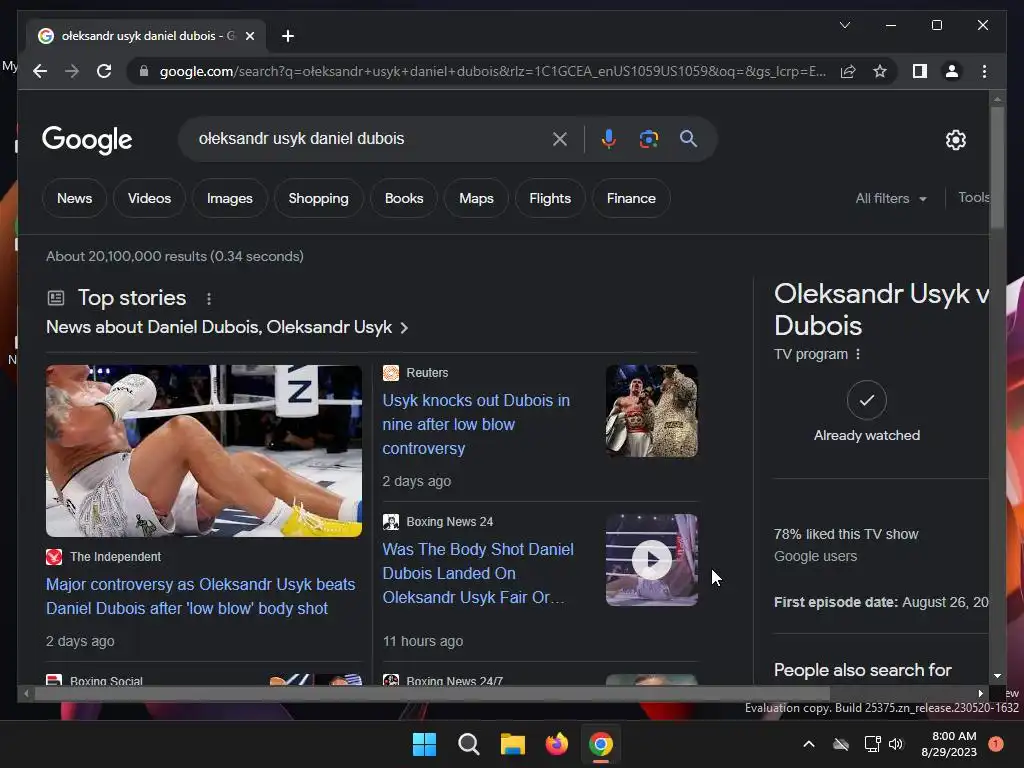Switch to the Books filter
The image size is (1024, 768).
(x=404, y=198)
